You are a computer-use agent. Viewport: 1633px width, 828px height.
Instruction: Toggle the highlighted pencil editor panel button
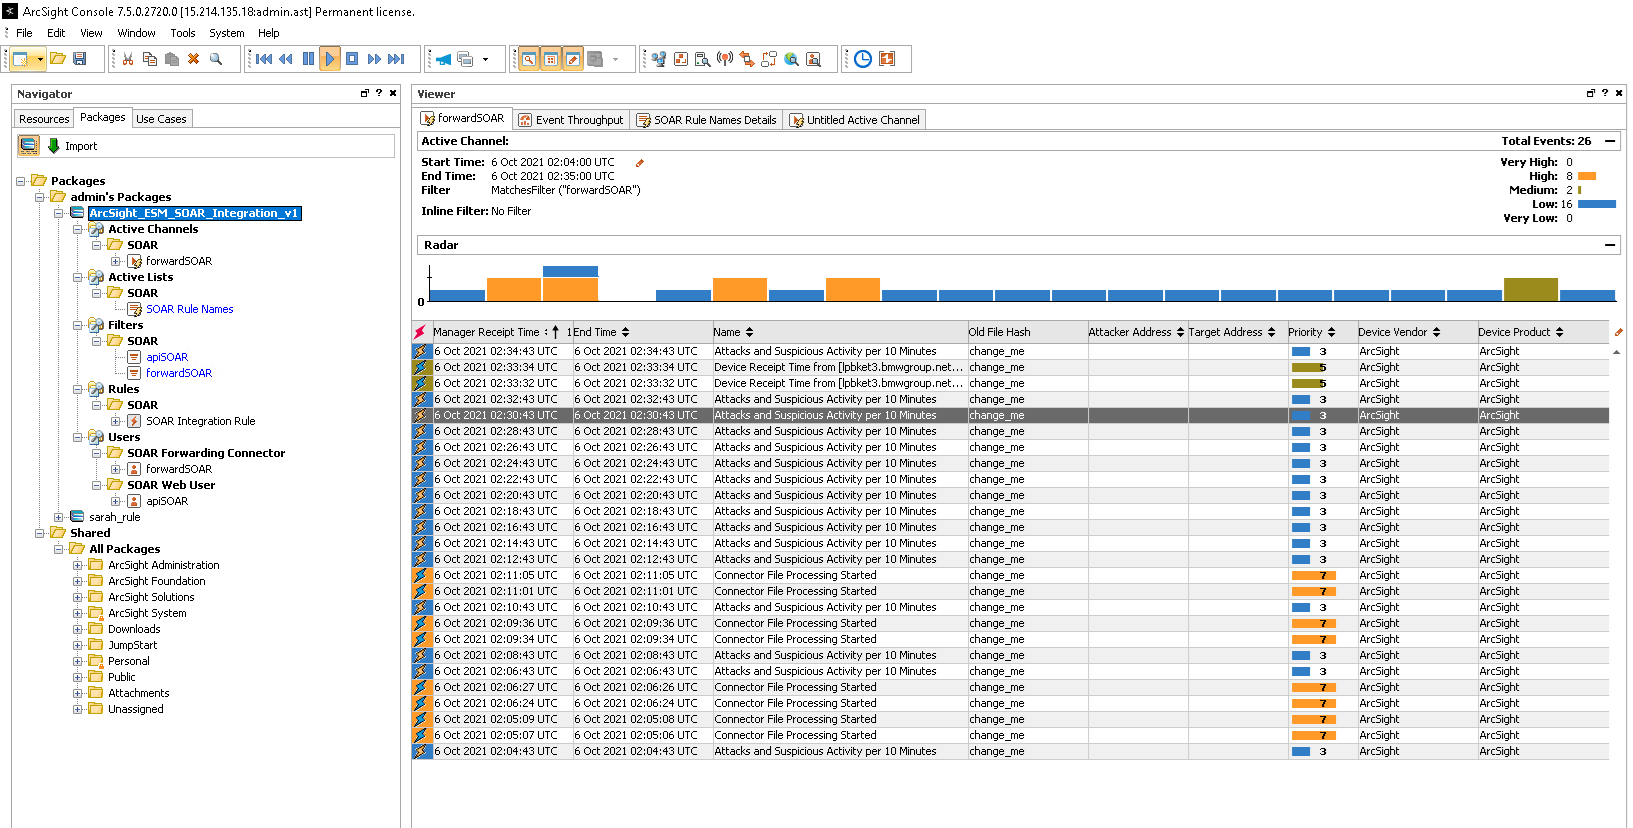coord(573,59)
